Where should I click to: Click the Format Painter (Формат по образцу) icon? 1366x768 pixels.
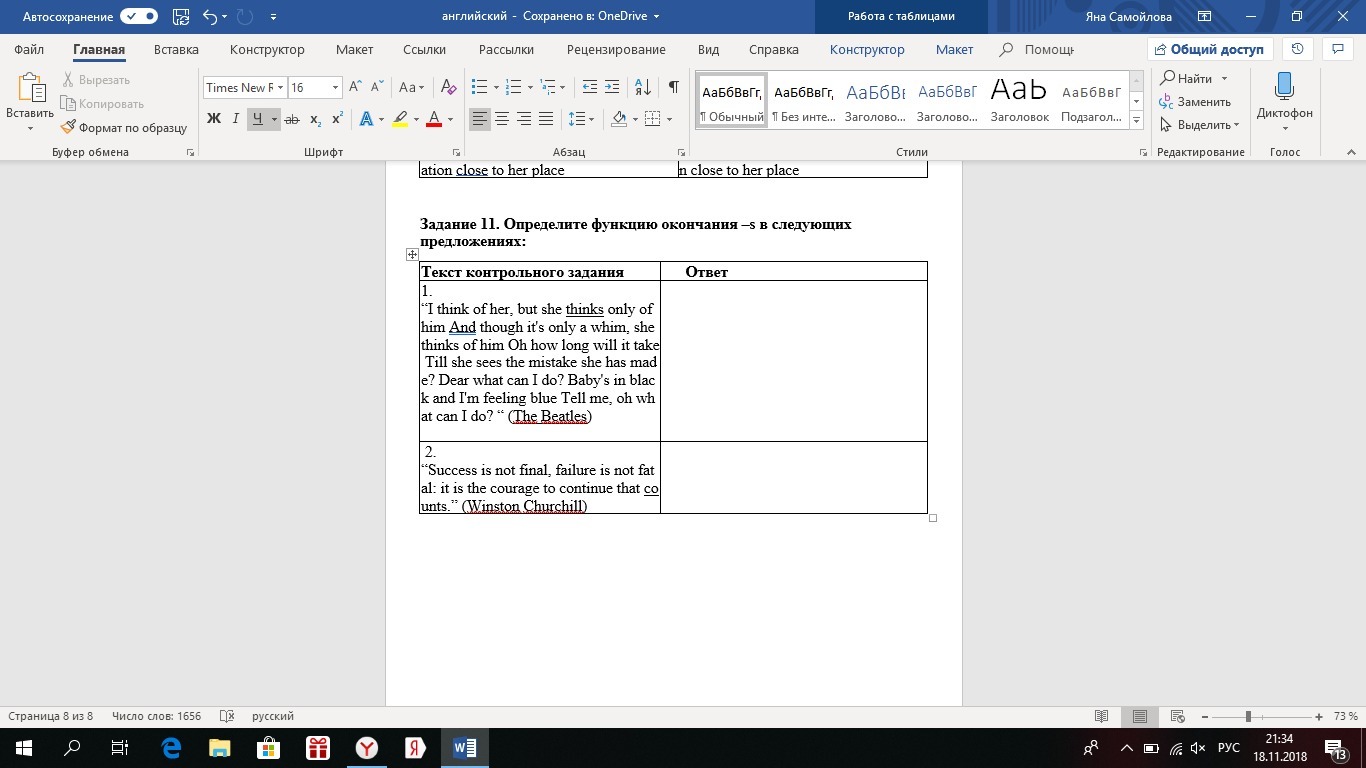pyautogui.click(x=69, y=128)
